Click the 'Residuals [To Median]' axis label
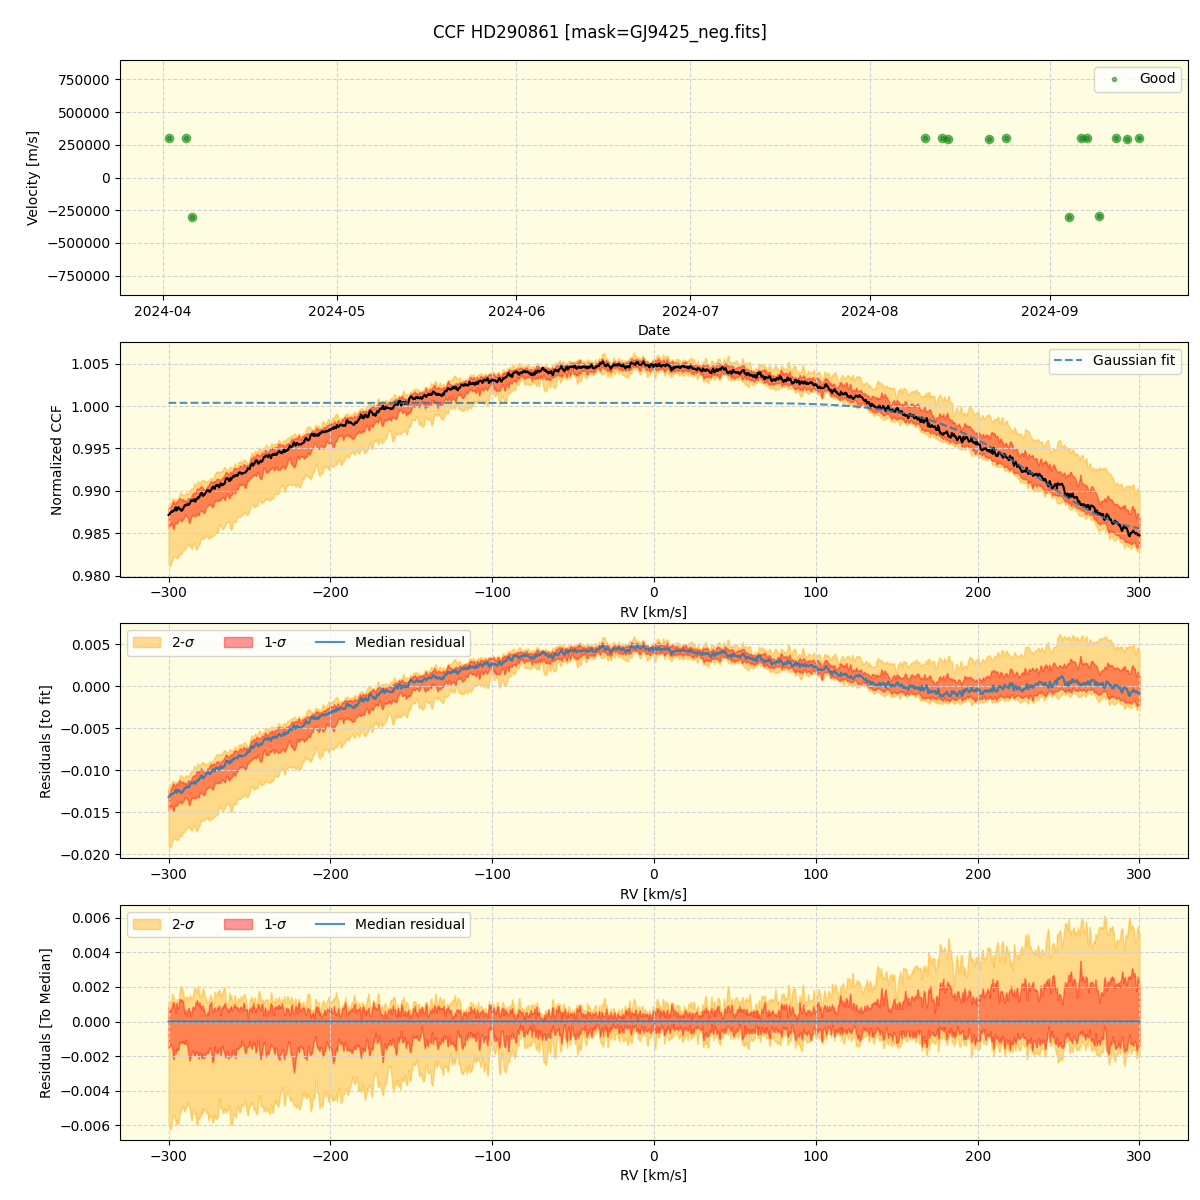Image resolution: width=1200 pixels, height=1200 pixels. (x=45, y=1023)
